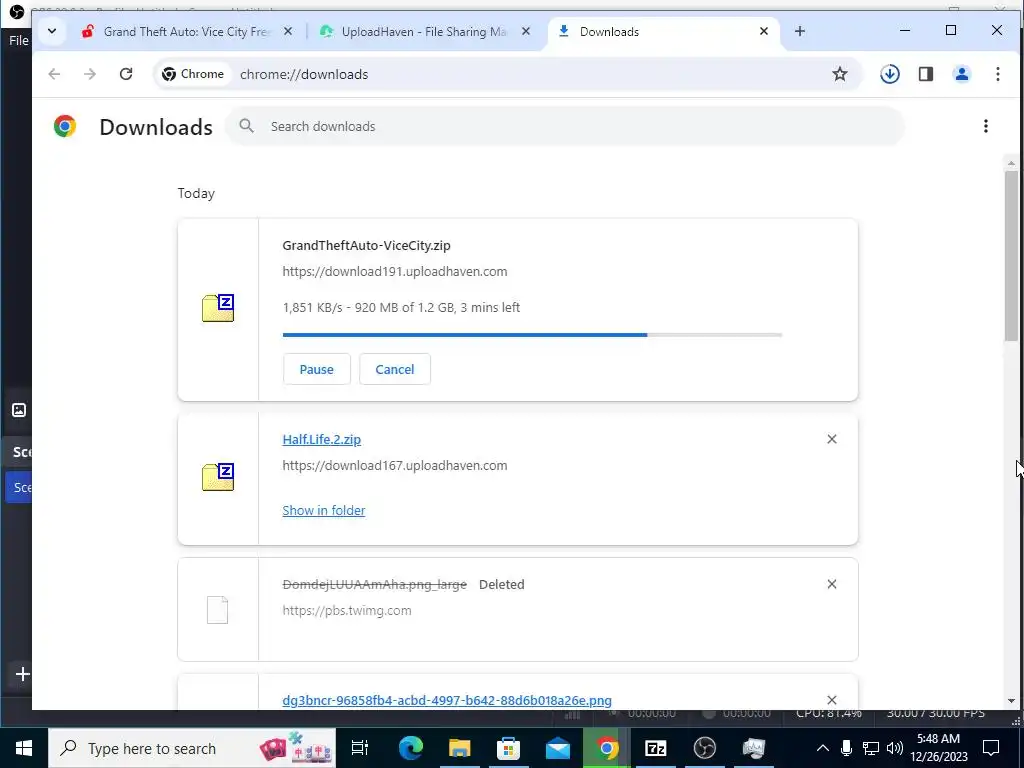Click the Chrome site info chip

pos(193,74)
